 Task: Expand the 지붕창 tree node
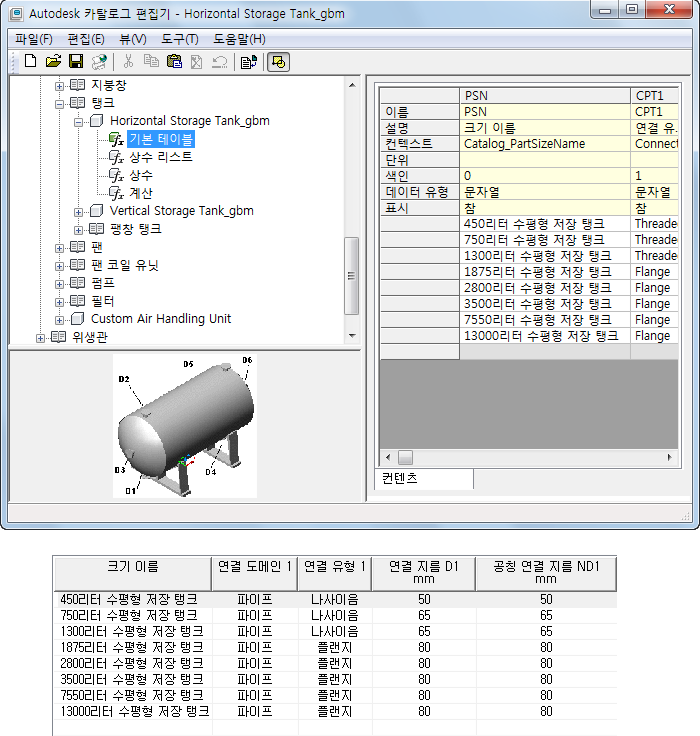[x=59, y=86]
